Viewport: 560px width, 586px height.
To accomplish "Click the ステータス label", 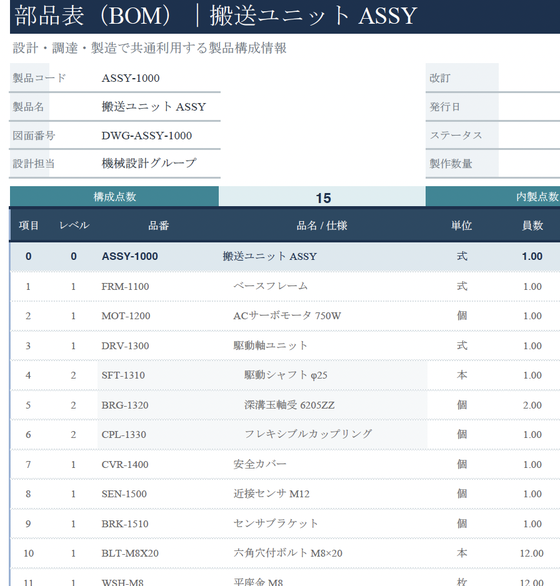I will tap(456, 135).
